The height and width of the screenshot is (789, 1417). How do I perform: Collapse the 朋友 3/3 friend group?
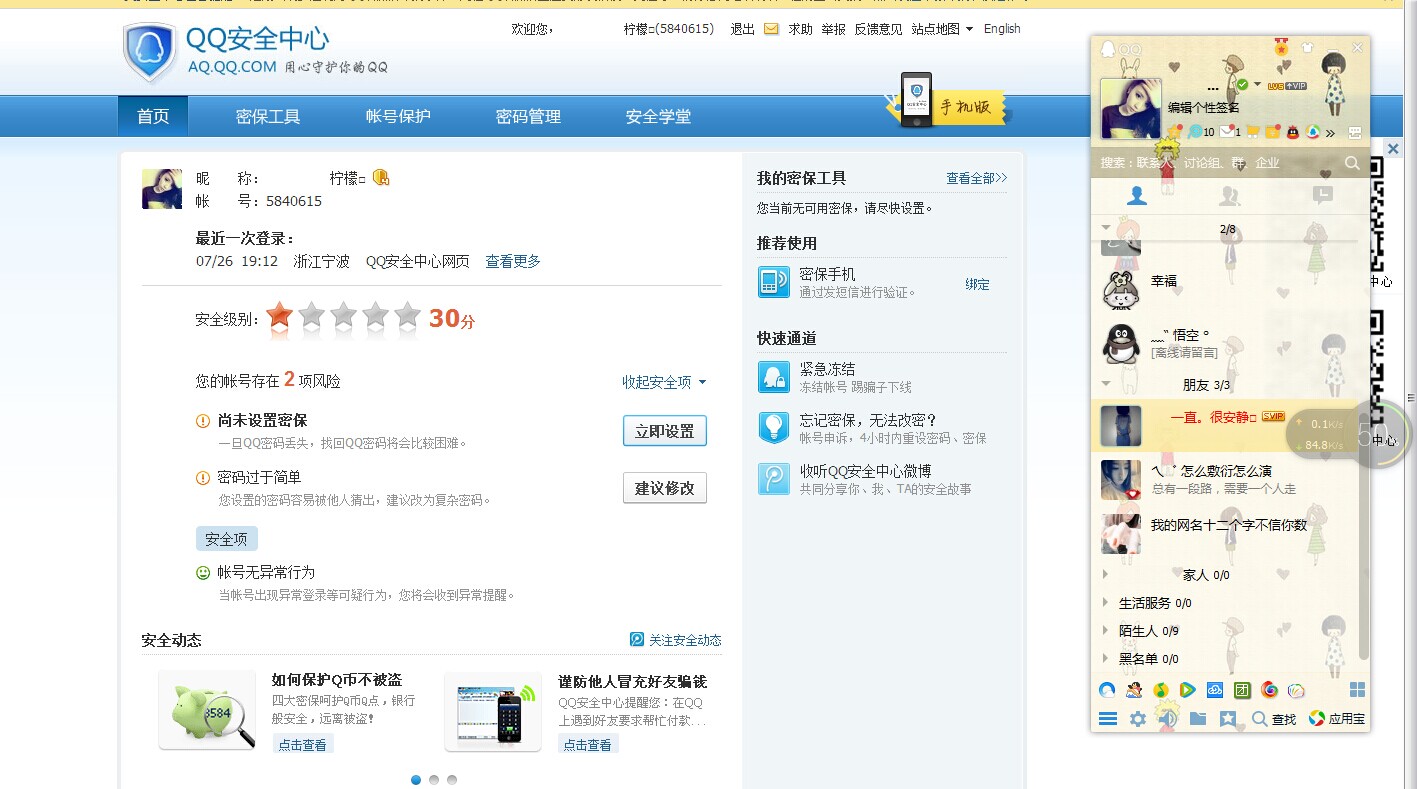point(1106,383)
